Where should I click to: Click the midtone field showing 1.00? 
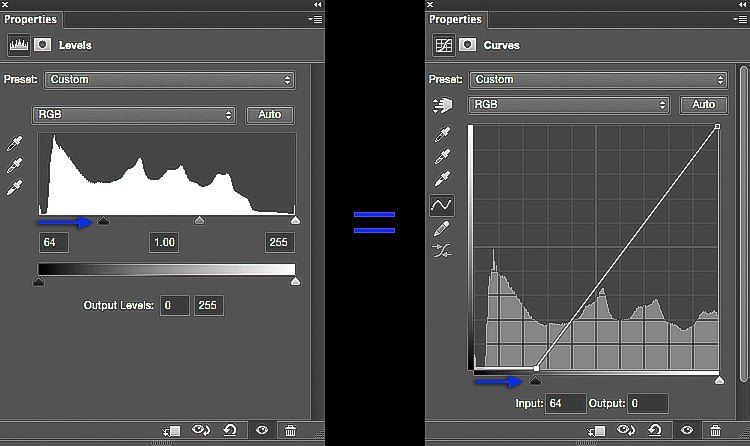[164, 243]
